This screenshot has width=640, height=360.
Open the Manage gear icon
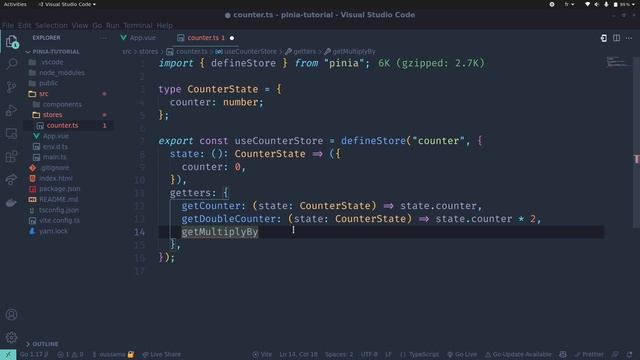(11, 337)
